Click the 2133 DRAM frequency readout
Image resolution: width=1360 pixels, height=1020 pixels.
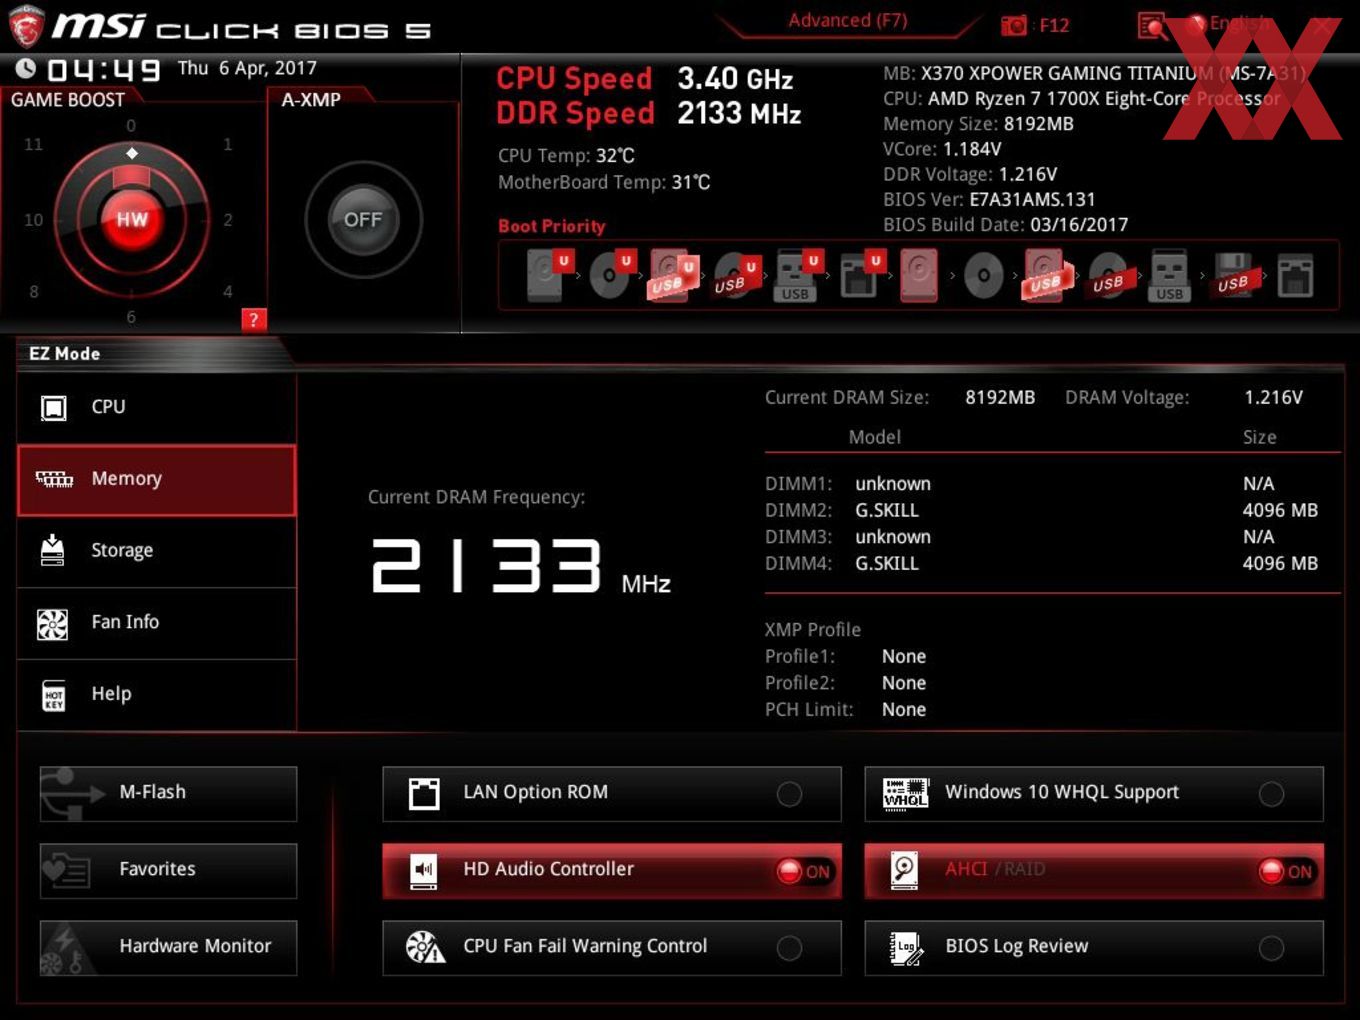coord(487,566)
